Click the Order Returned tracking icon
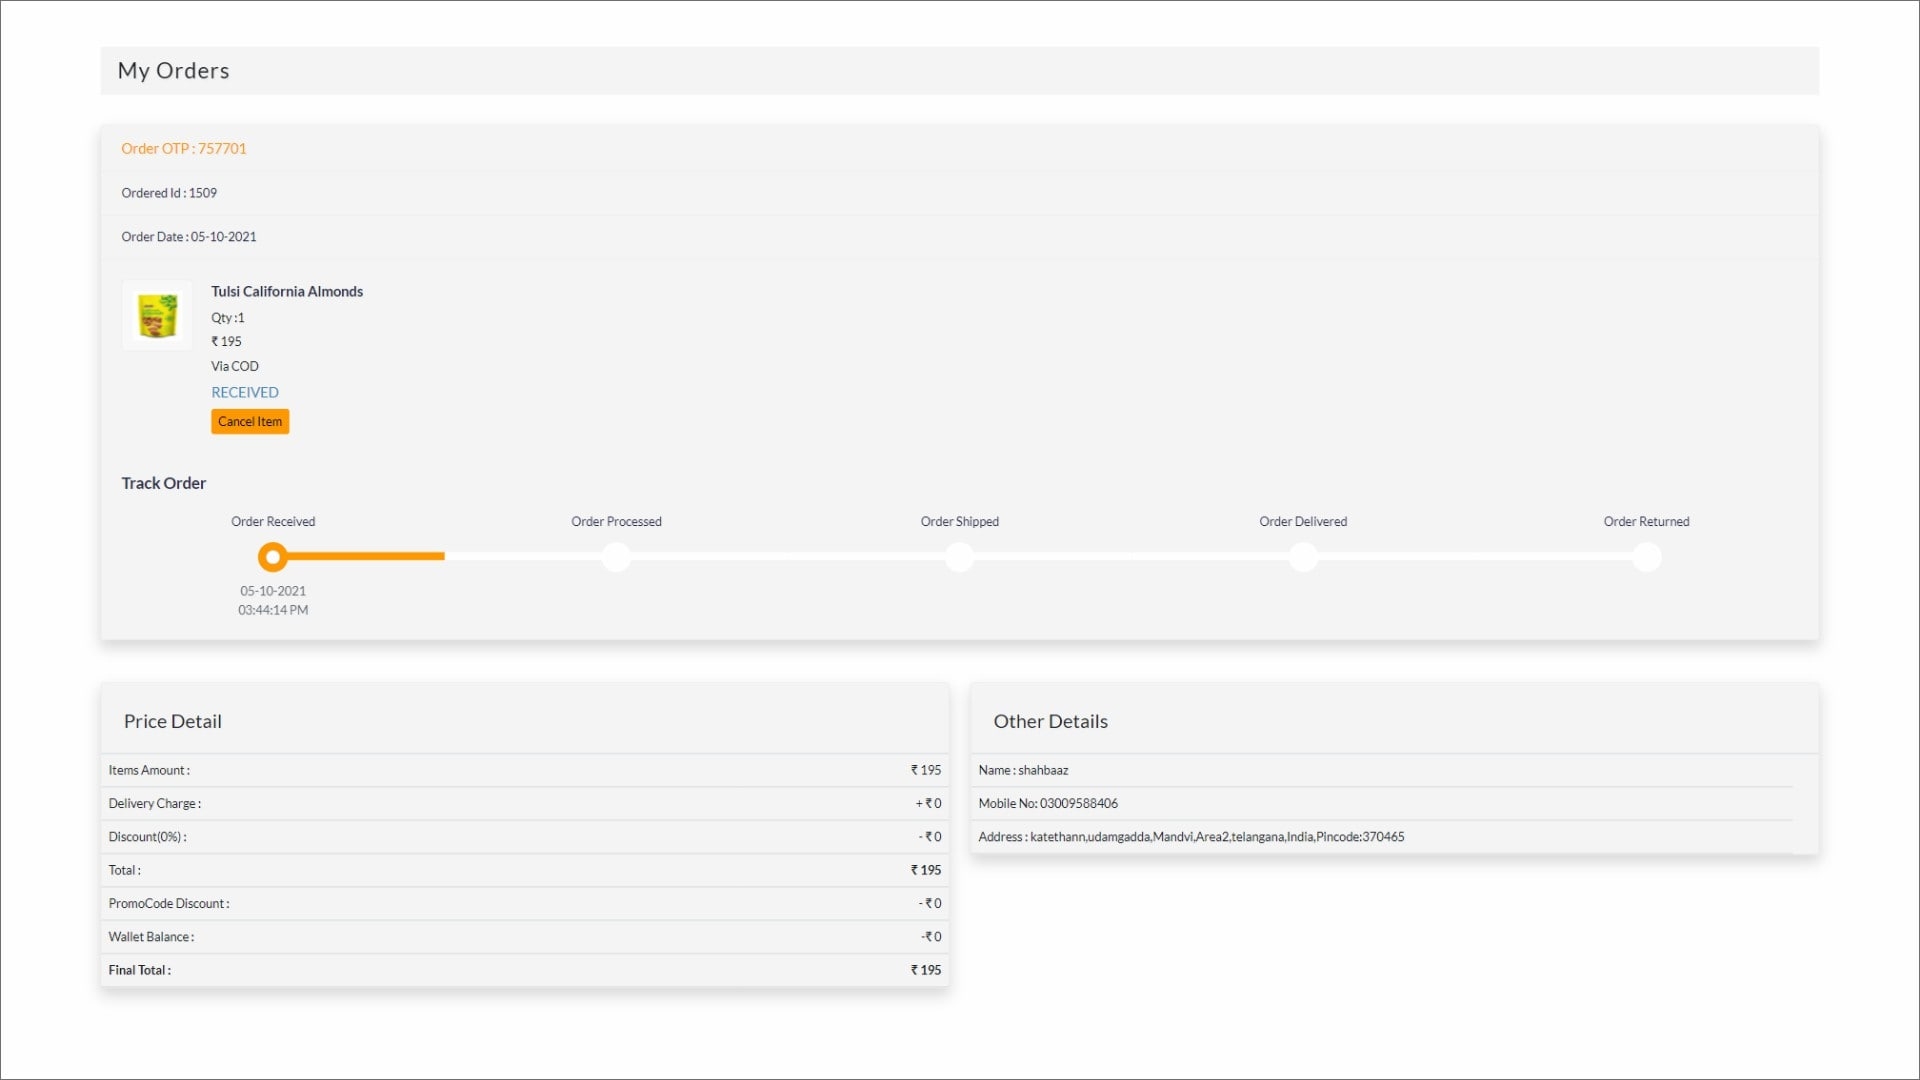 pos(1646,556)
